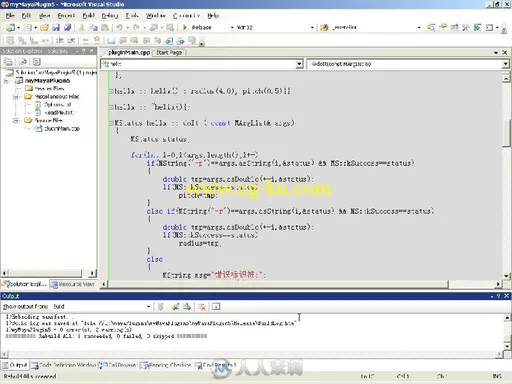Click the Cut scissors icon
512x384 pixels.
coord(82,27)
